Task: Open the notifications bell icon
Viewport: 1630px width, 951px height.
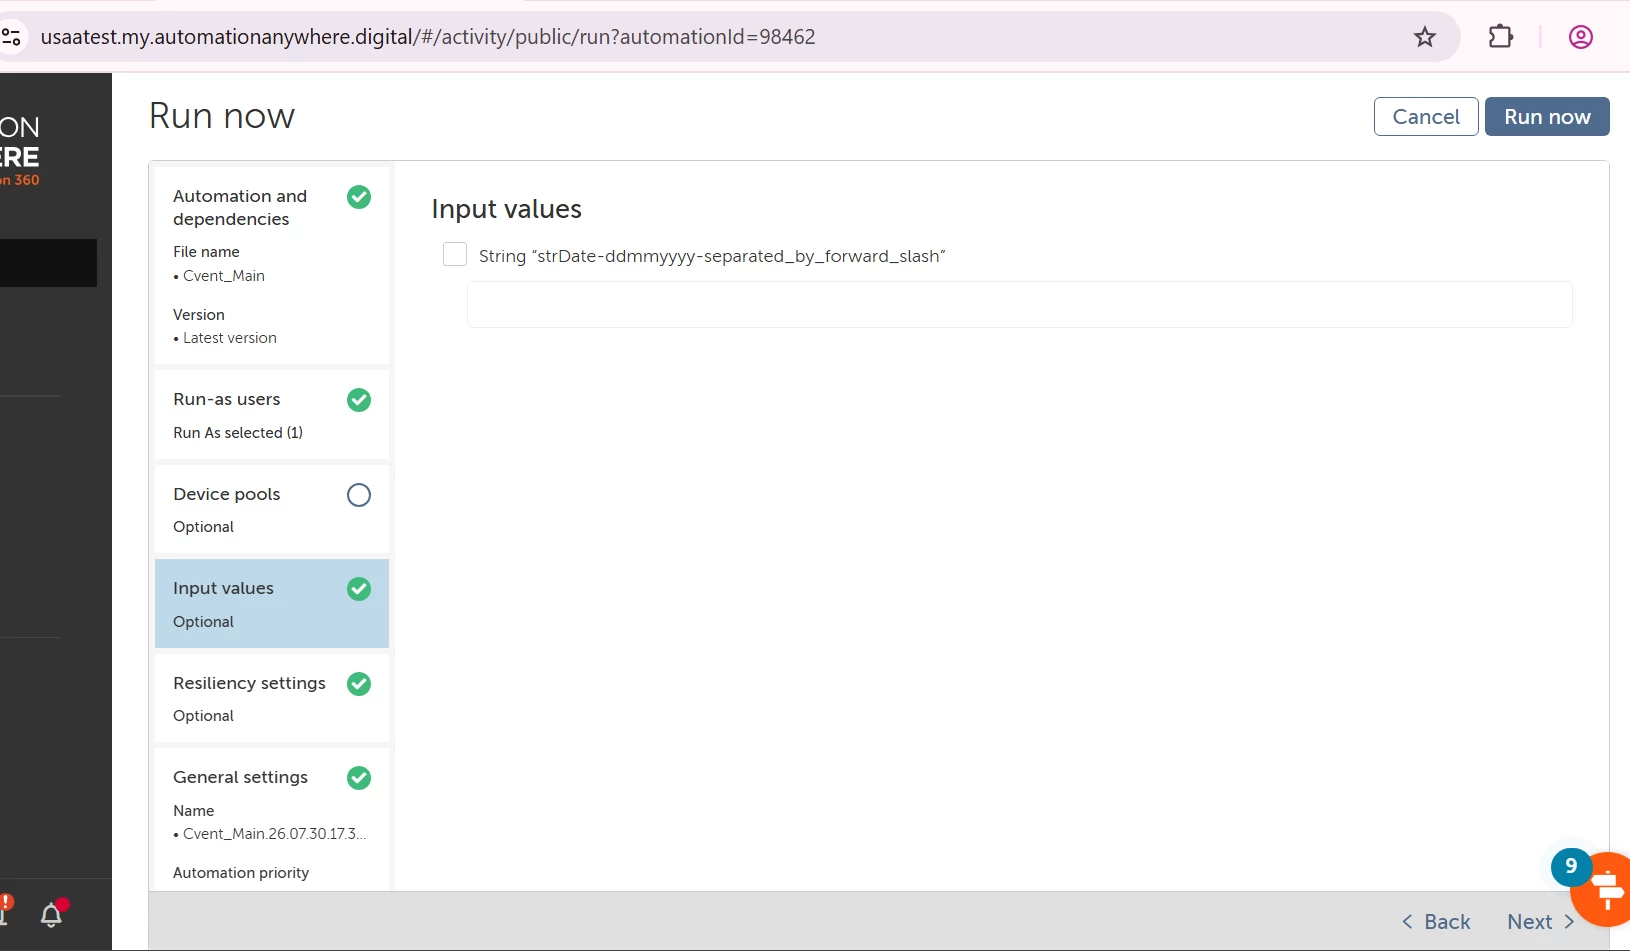Action: tap(51, 914)
